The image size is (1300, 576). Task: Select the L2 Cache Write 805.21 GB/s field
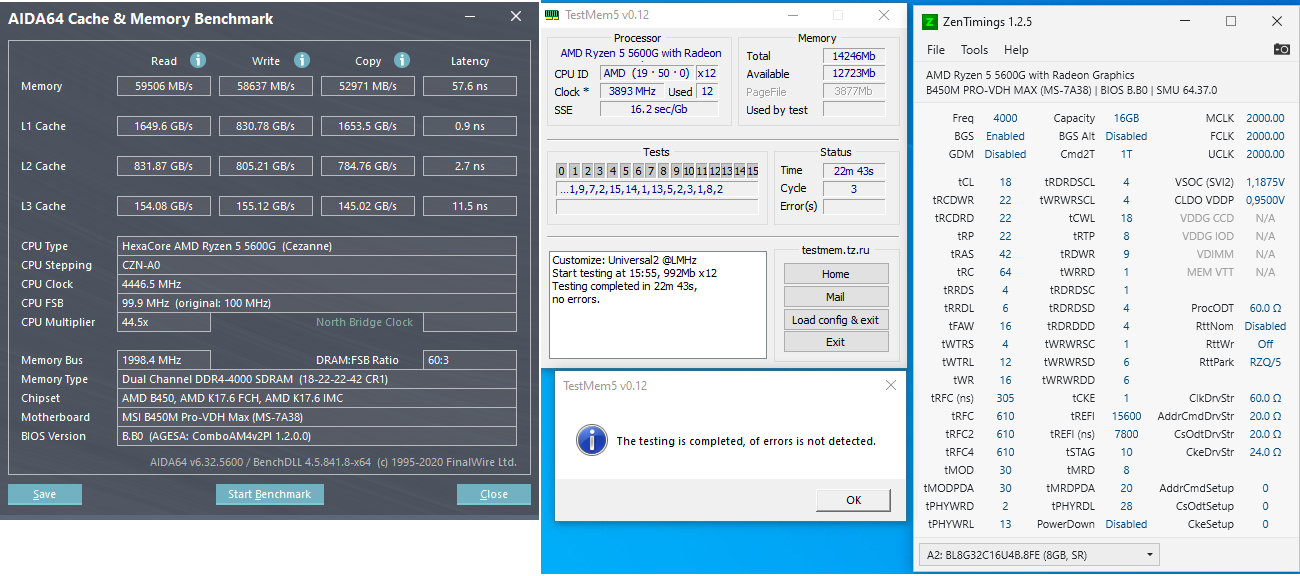tap(266, 166)
